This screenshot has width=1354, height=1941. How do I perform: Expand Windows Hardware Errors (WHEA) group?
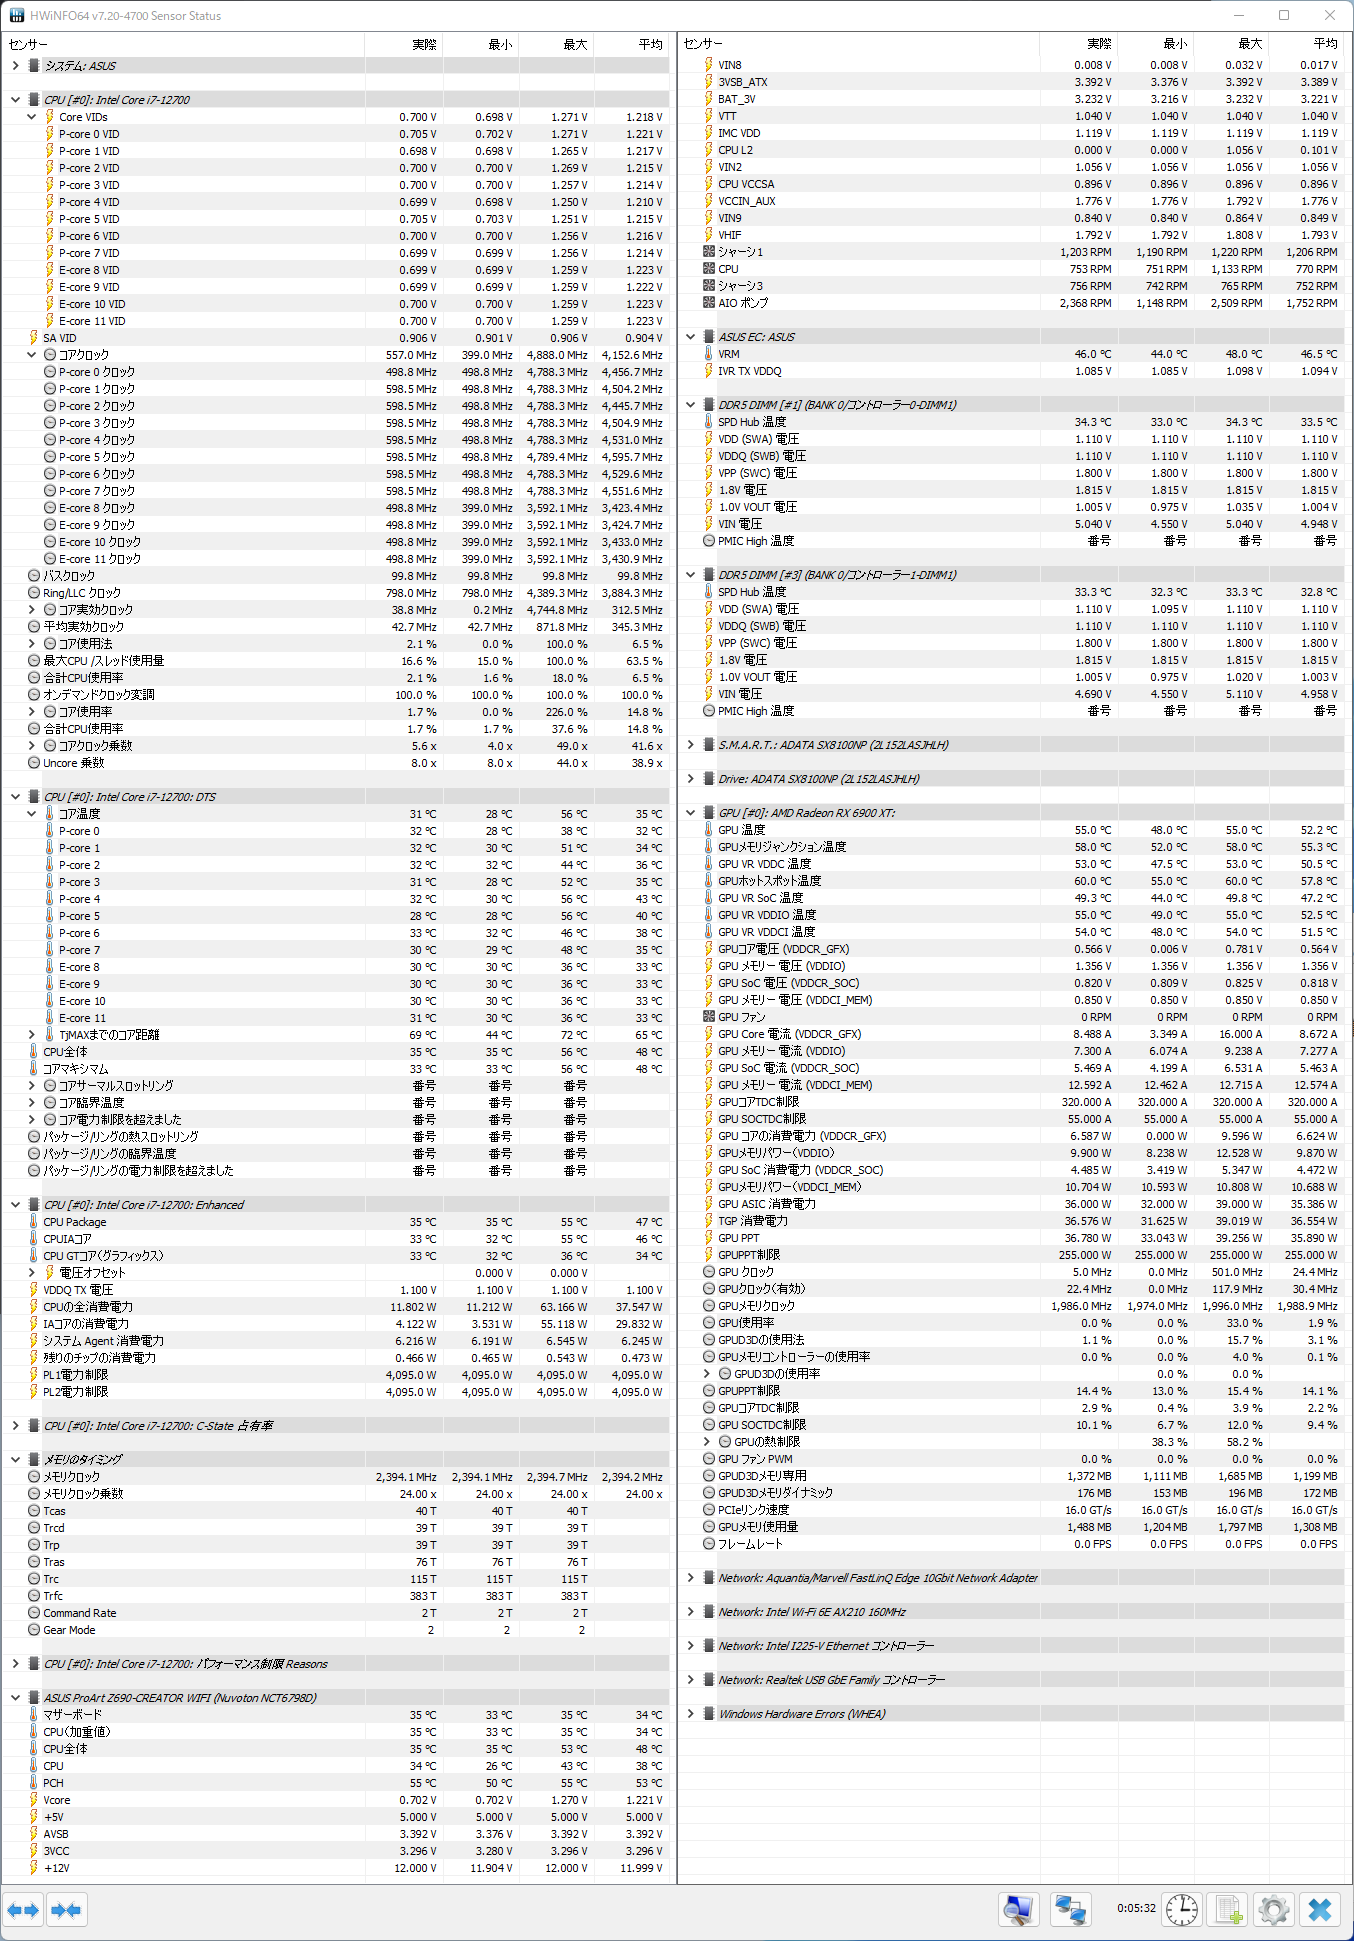691,1714
